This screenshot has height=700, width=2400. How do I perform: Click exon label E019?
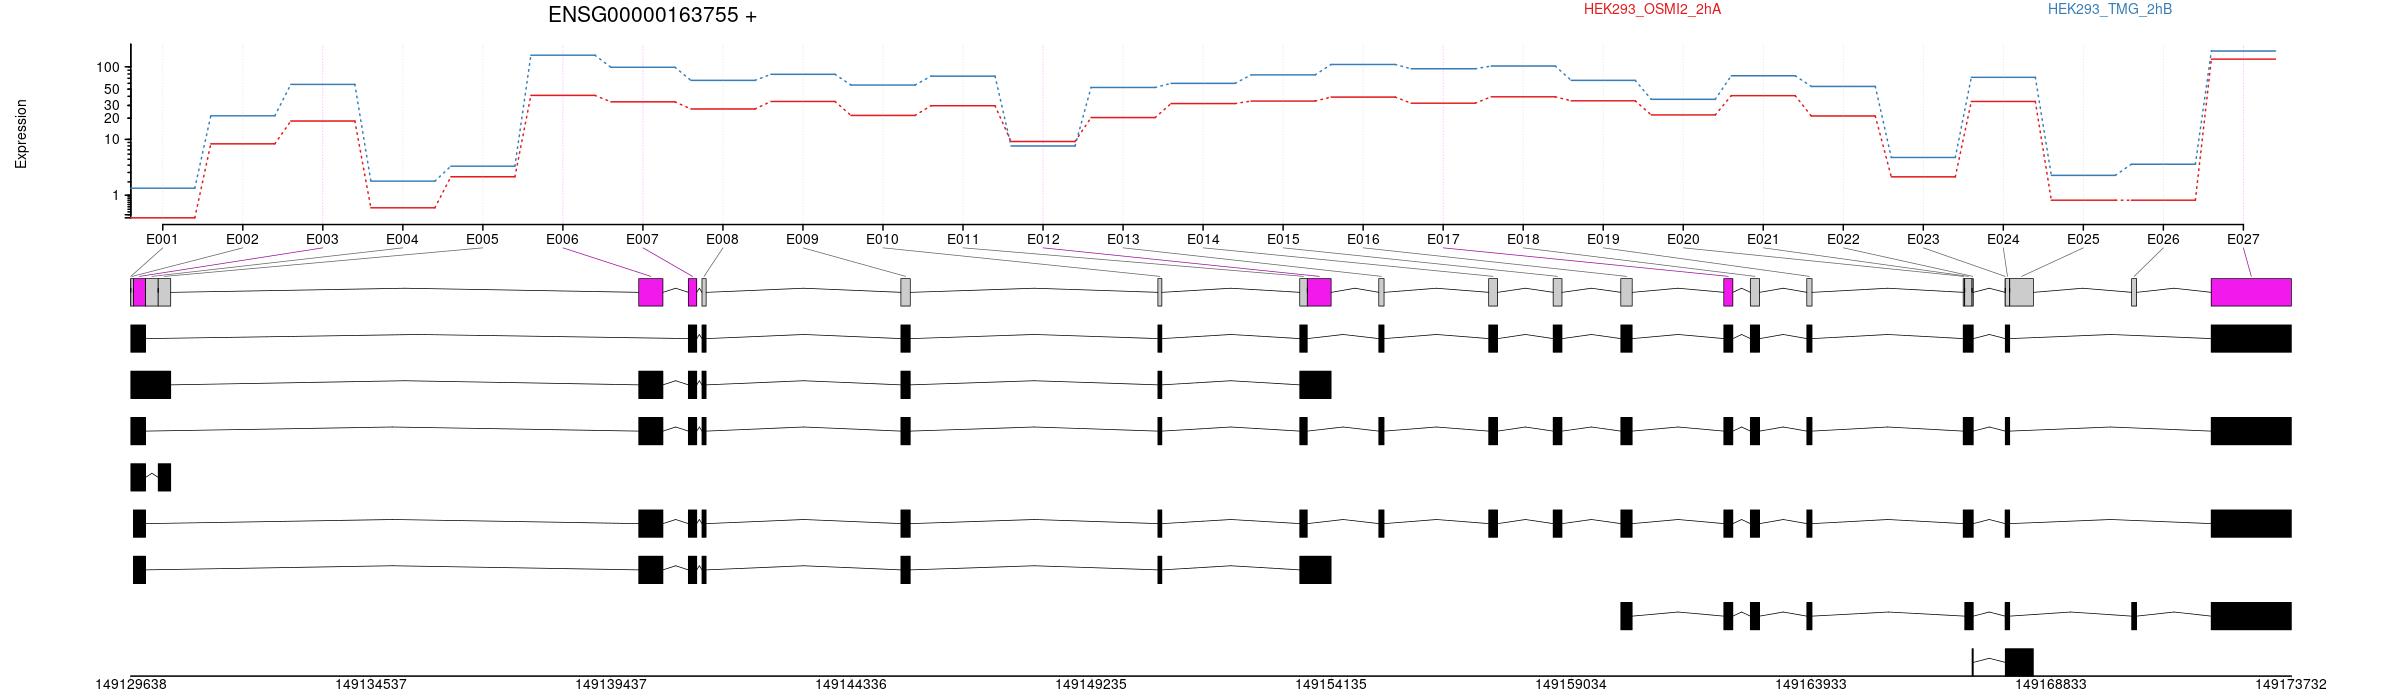point(1603,239)
